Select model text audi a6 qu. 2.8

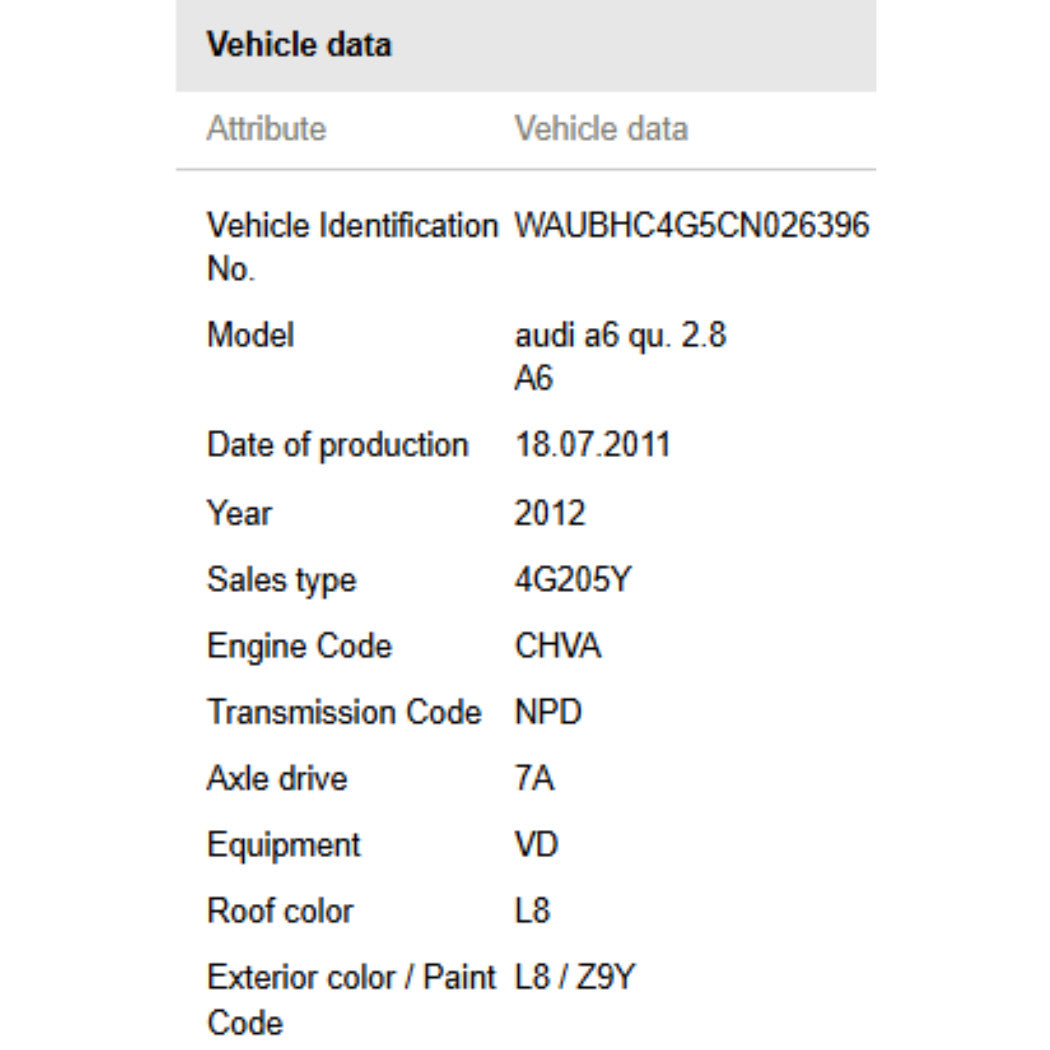[x=620, y=335]
